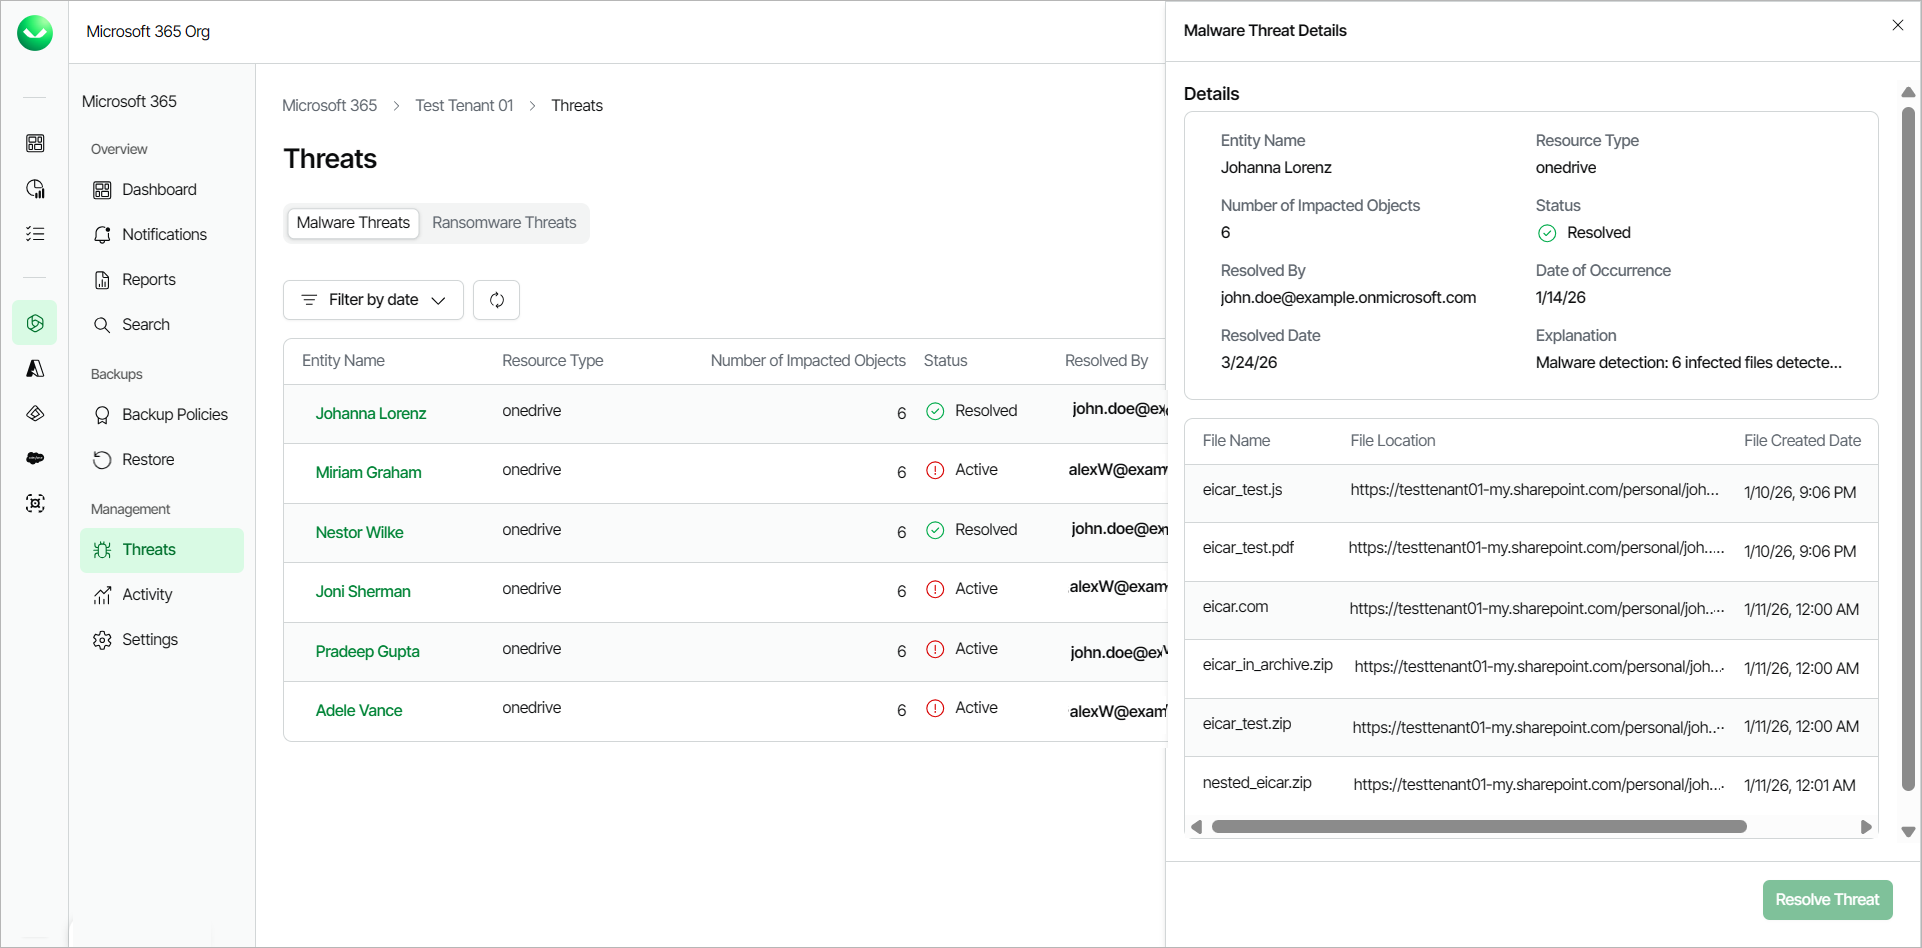The height and width of the screenshot is (948, 1922).
Task: Open the task list icon in rail
Action: pos(35,234)
